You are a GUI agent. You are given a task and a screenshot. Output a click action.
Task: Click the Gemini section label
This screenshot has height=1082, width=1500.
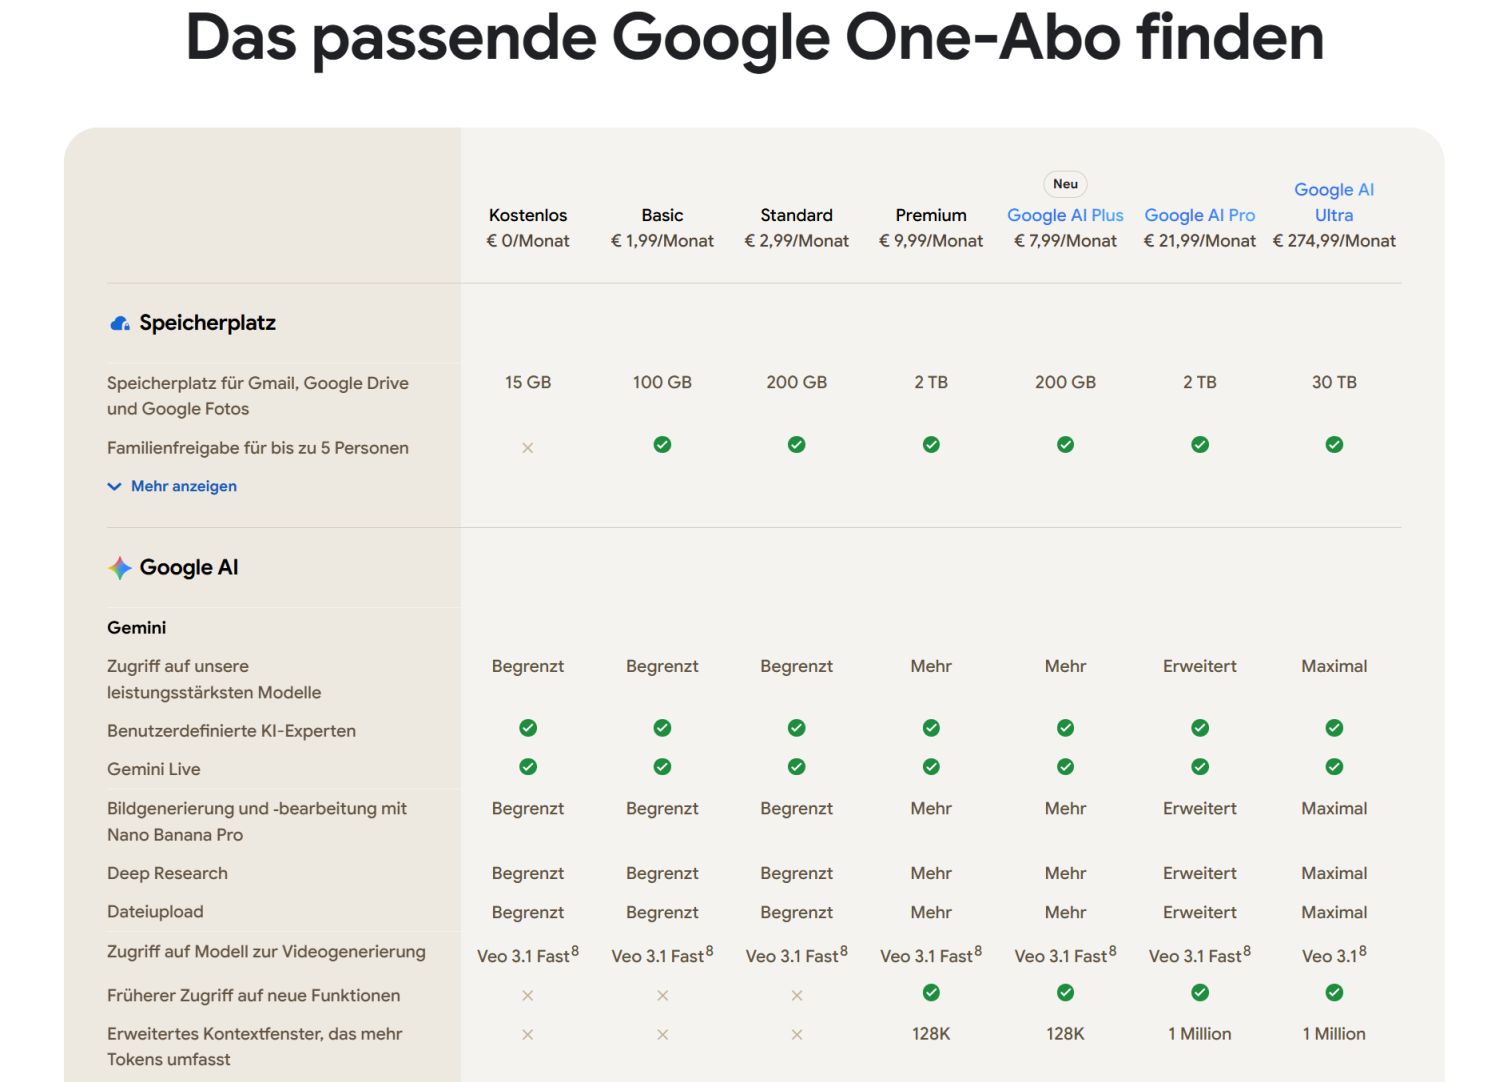[x=136, y=627]
